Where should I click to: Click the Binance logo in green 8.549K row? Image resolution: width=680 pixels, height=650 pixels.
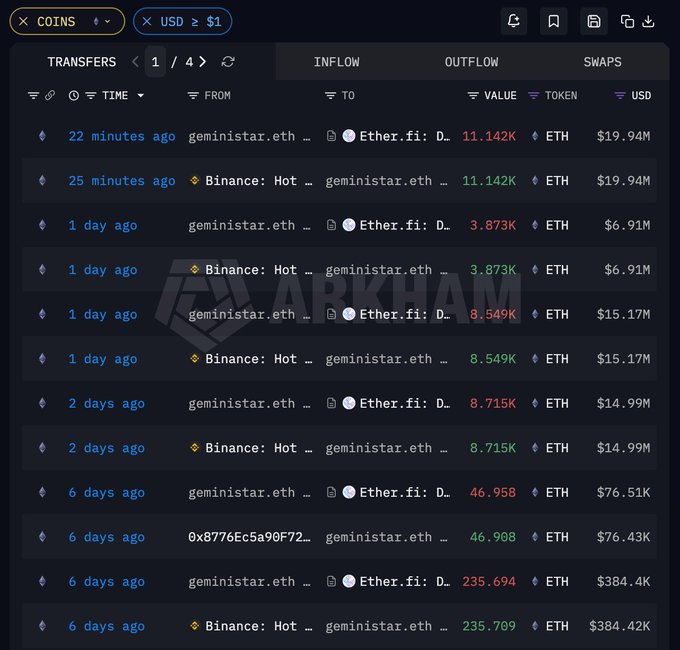click(x=195, y=359)
